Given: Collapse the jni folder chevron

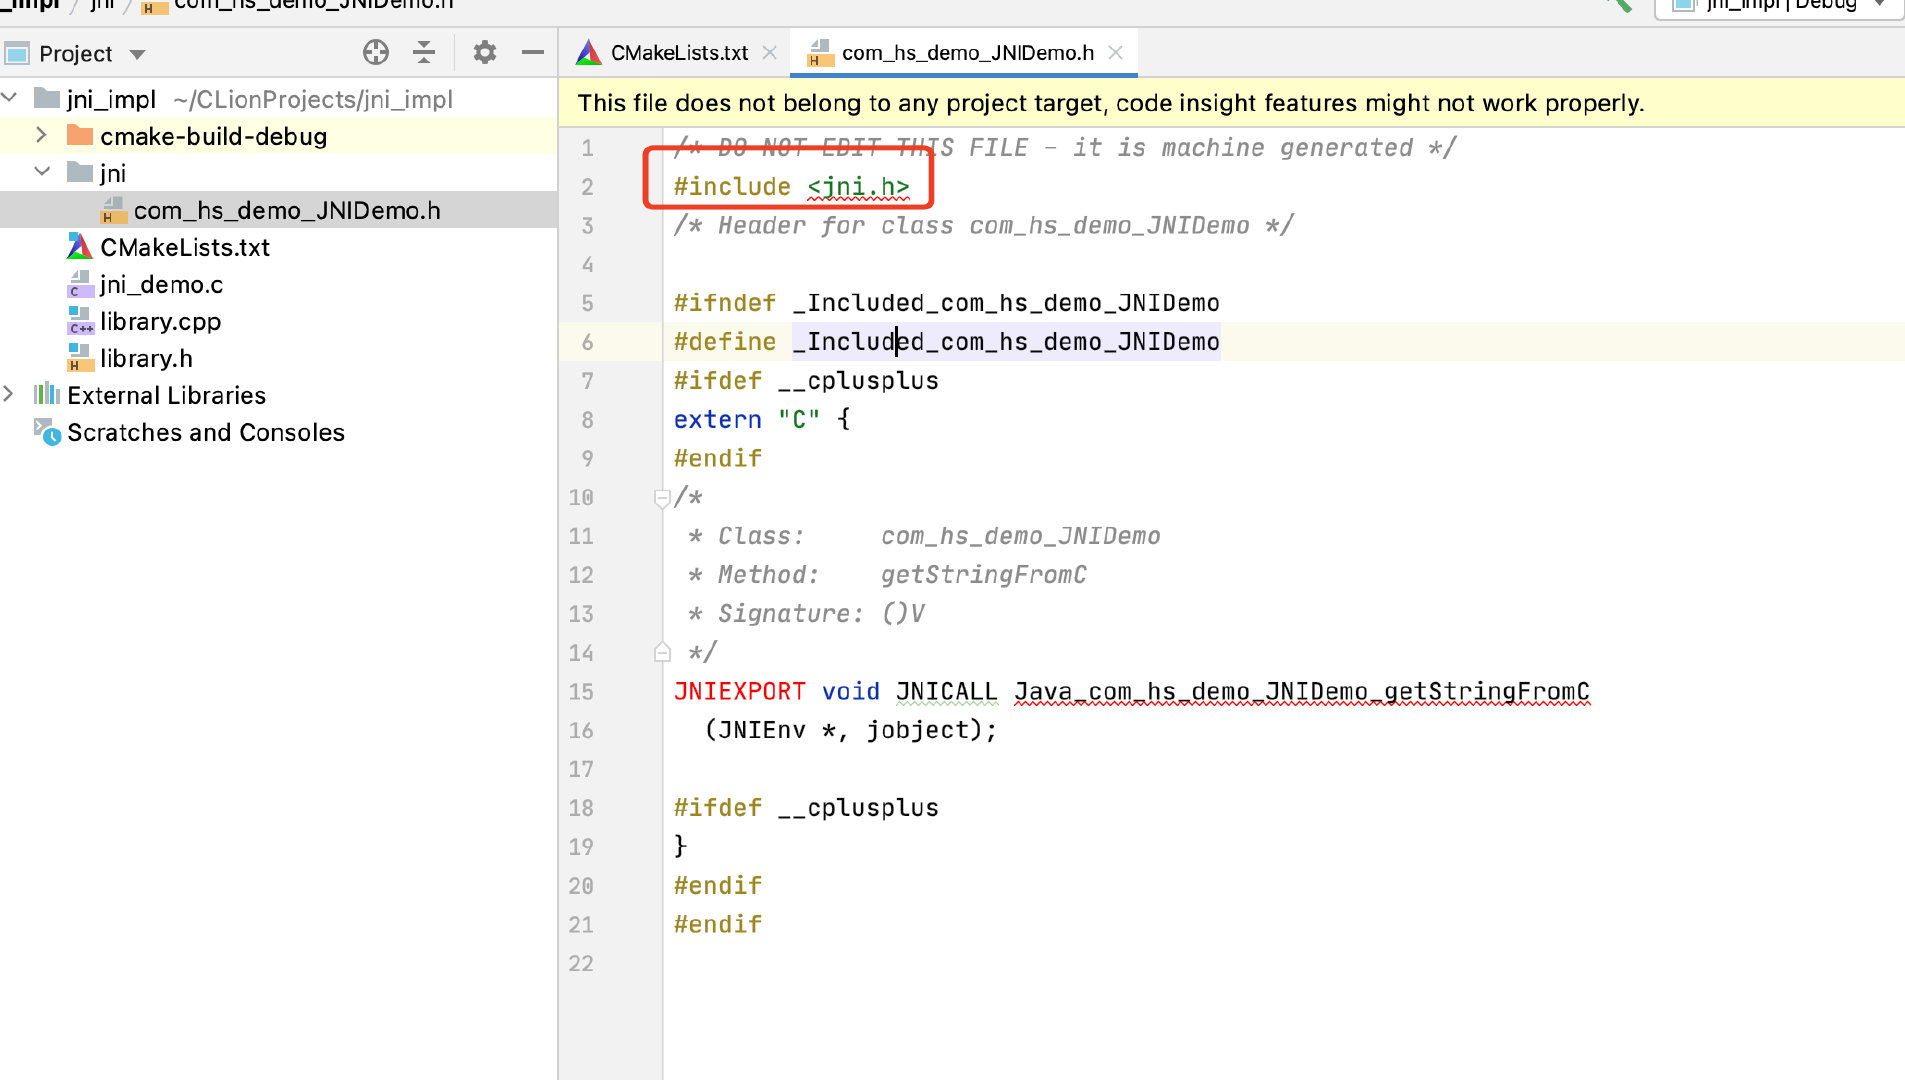Looking at the screenshot, I should 41,172.
